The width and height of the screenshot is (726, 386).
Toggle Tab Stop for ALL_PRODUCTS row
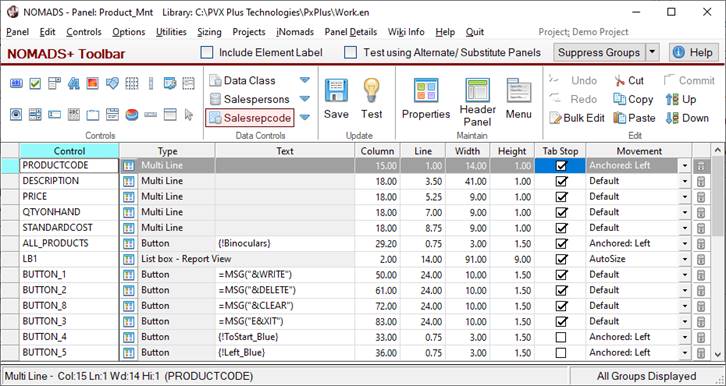point(561,244)
